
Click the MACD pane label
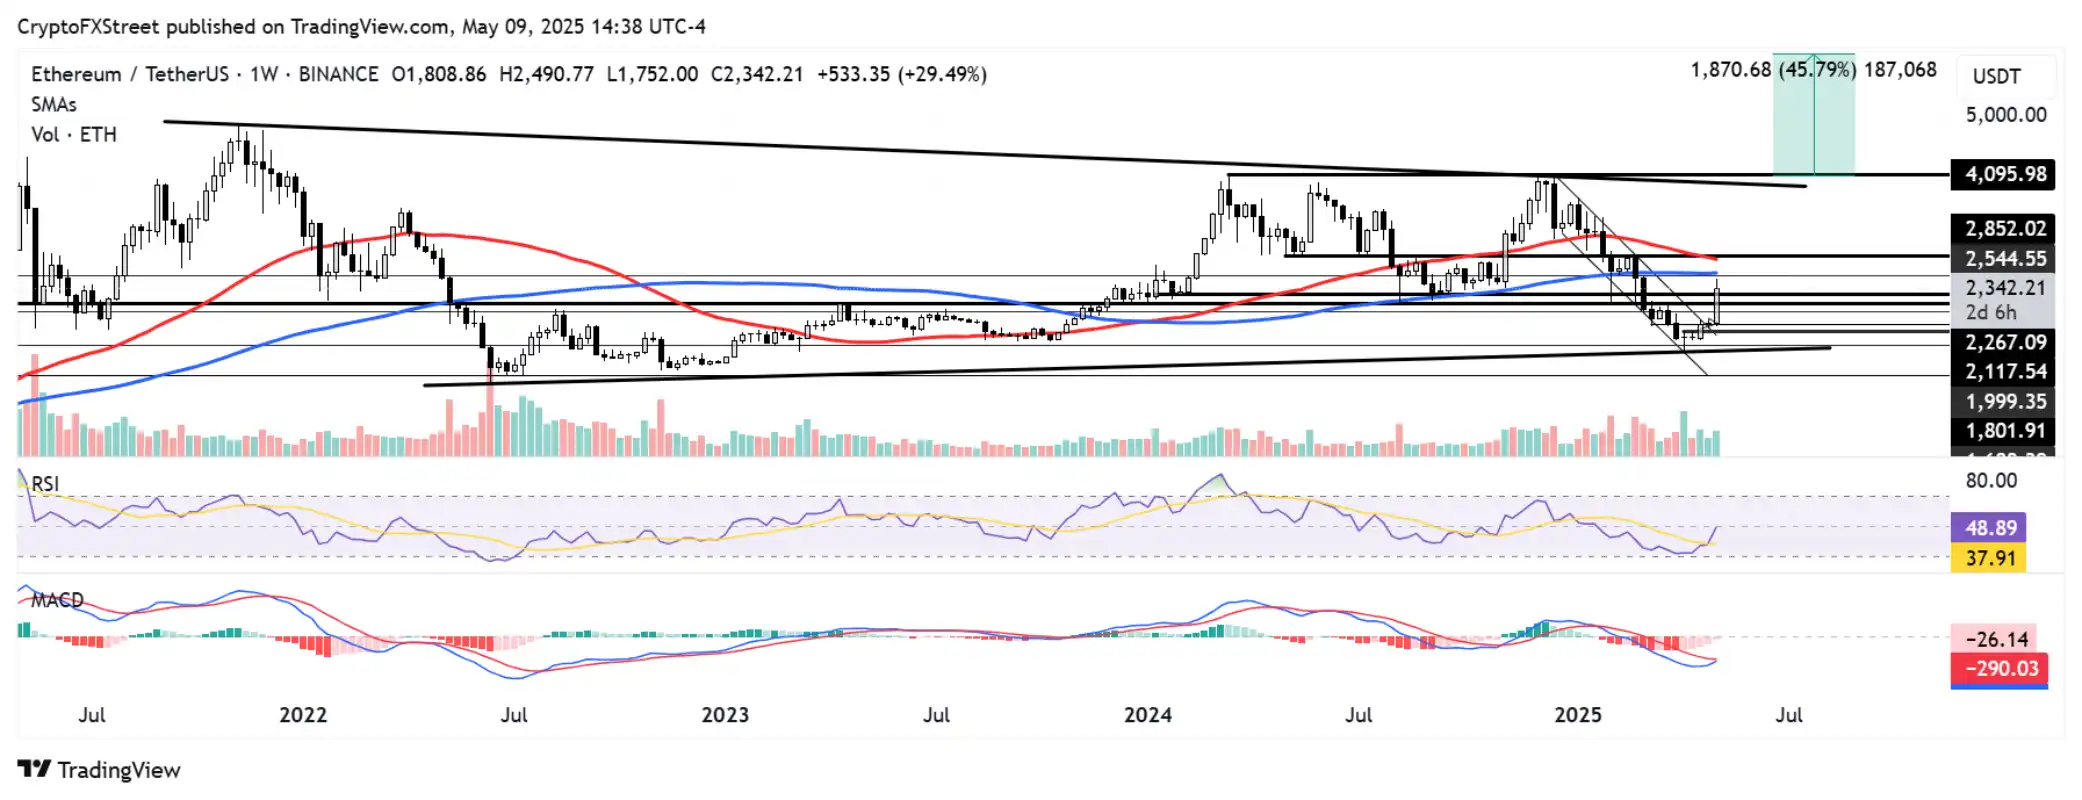point(57,600)
